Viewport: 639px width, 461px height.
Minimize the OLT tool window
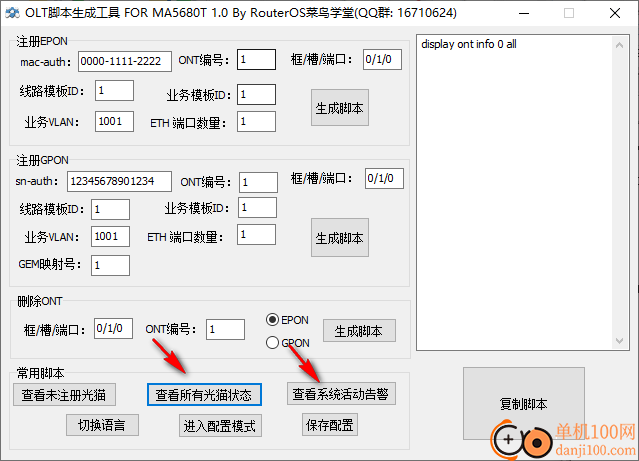click(x=524, y=13)
